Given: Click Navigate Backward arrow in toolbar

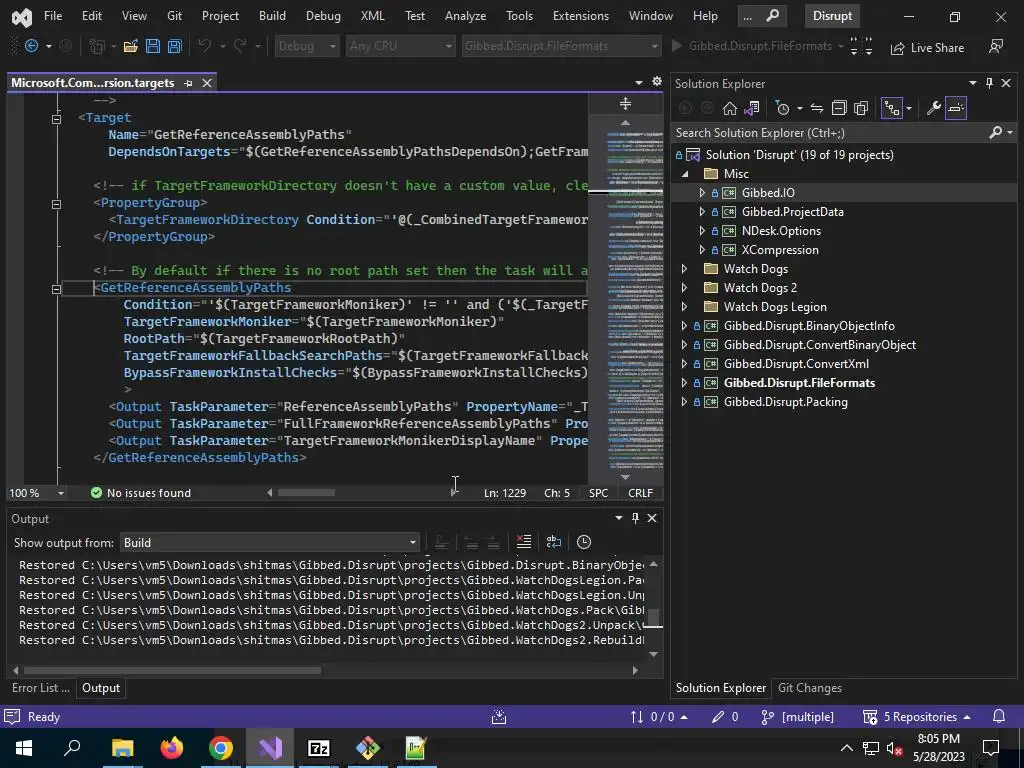Looking at the screenshot, I should [31, 46].
